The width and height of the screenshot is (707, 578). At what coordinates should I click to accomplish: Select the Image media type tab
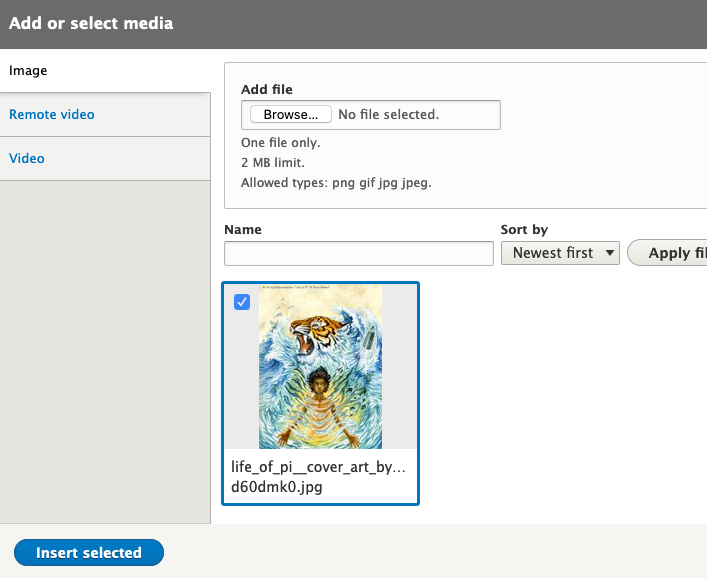coord(105,71)
